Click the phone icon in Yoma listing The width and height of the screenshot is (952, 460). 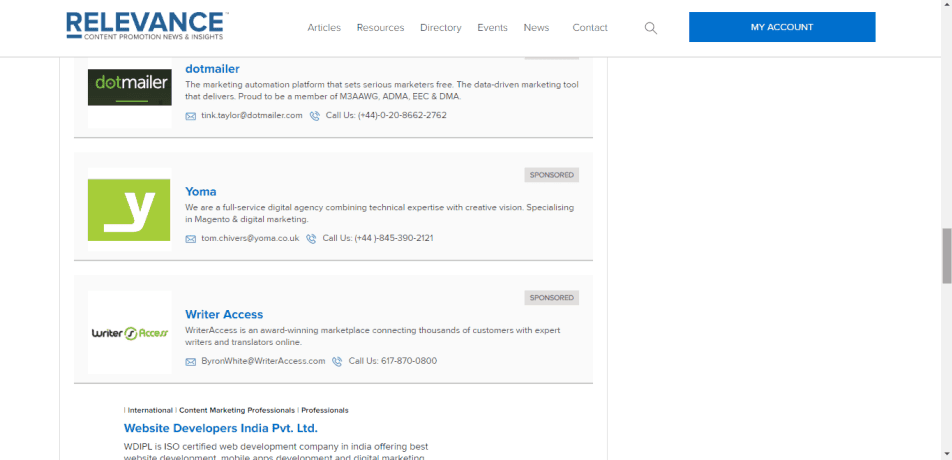[311, 239]
